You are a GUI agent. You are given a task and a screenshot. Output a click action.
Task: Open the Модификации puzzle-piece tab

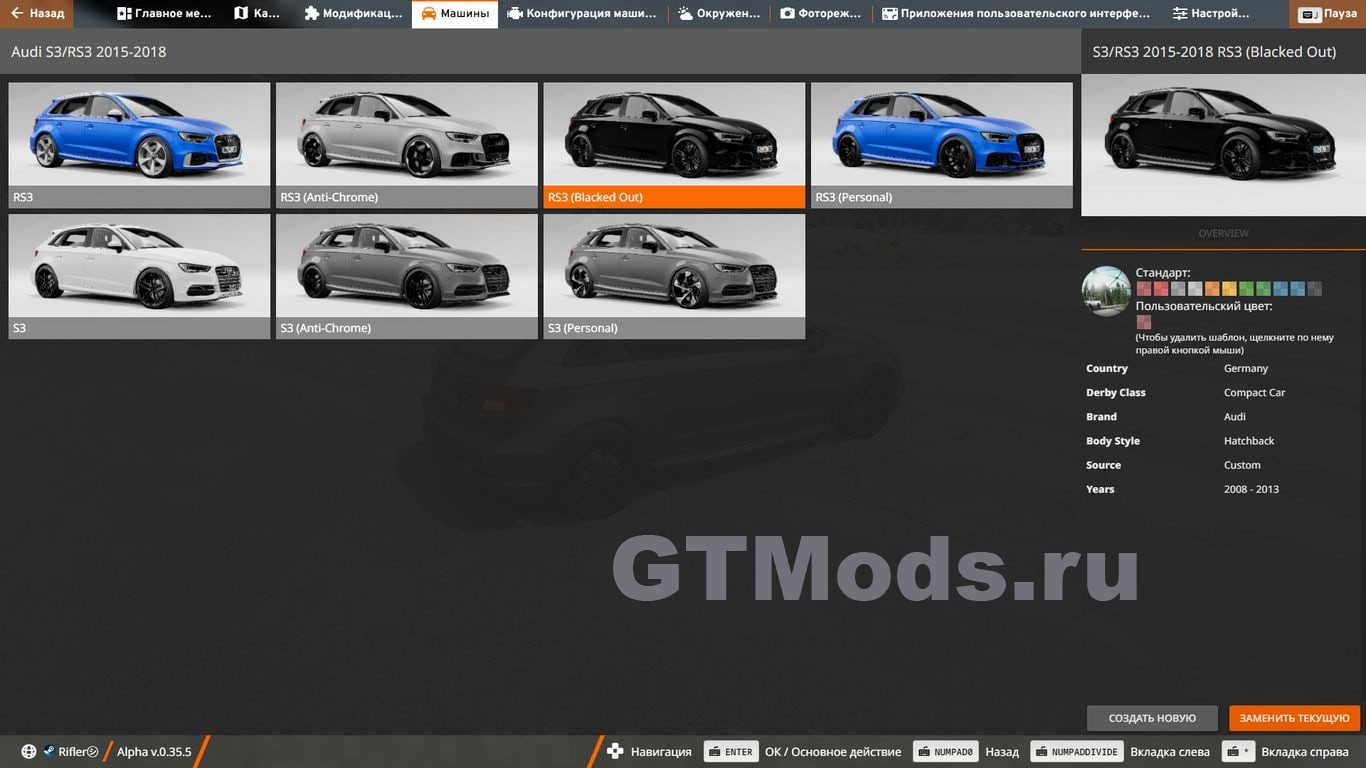point(352,14)
